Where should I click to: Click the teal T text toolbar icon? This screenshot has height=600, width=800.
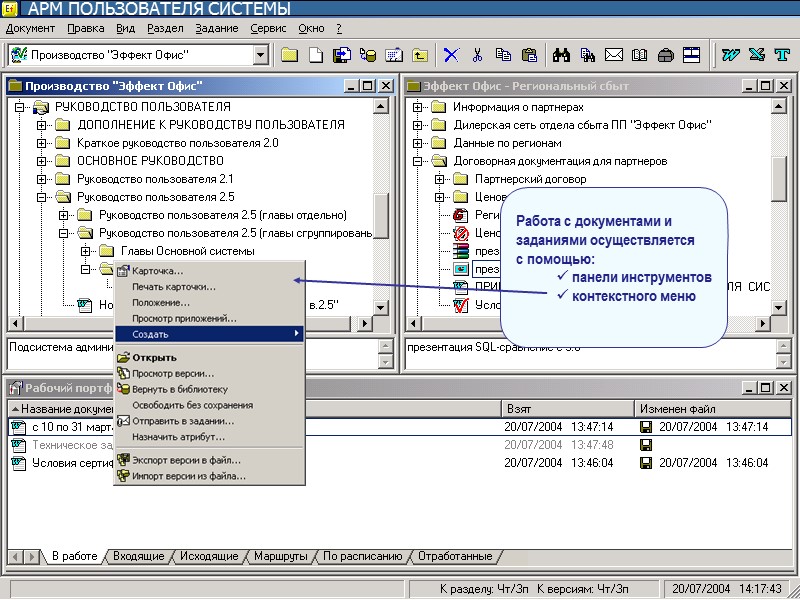pyautogui.click(x=782, y=55)
